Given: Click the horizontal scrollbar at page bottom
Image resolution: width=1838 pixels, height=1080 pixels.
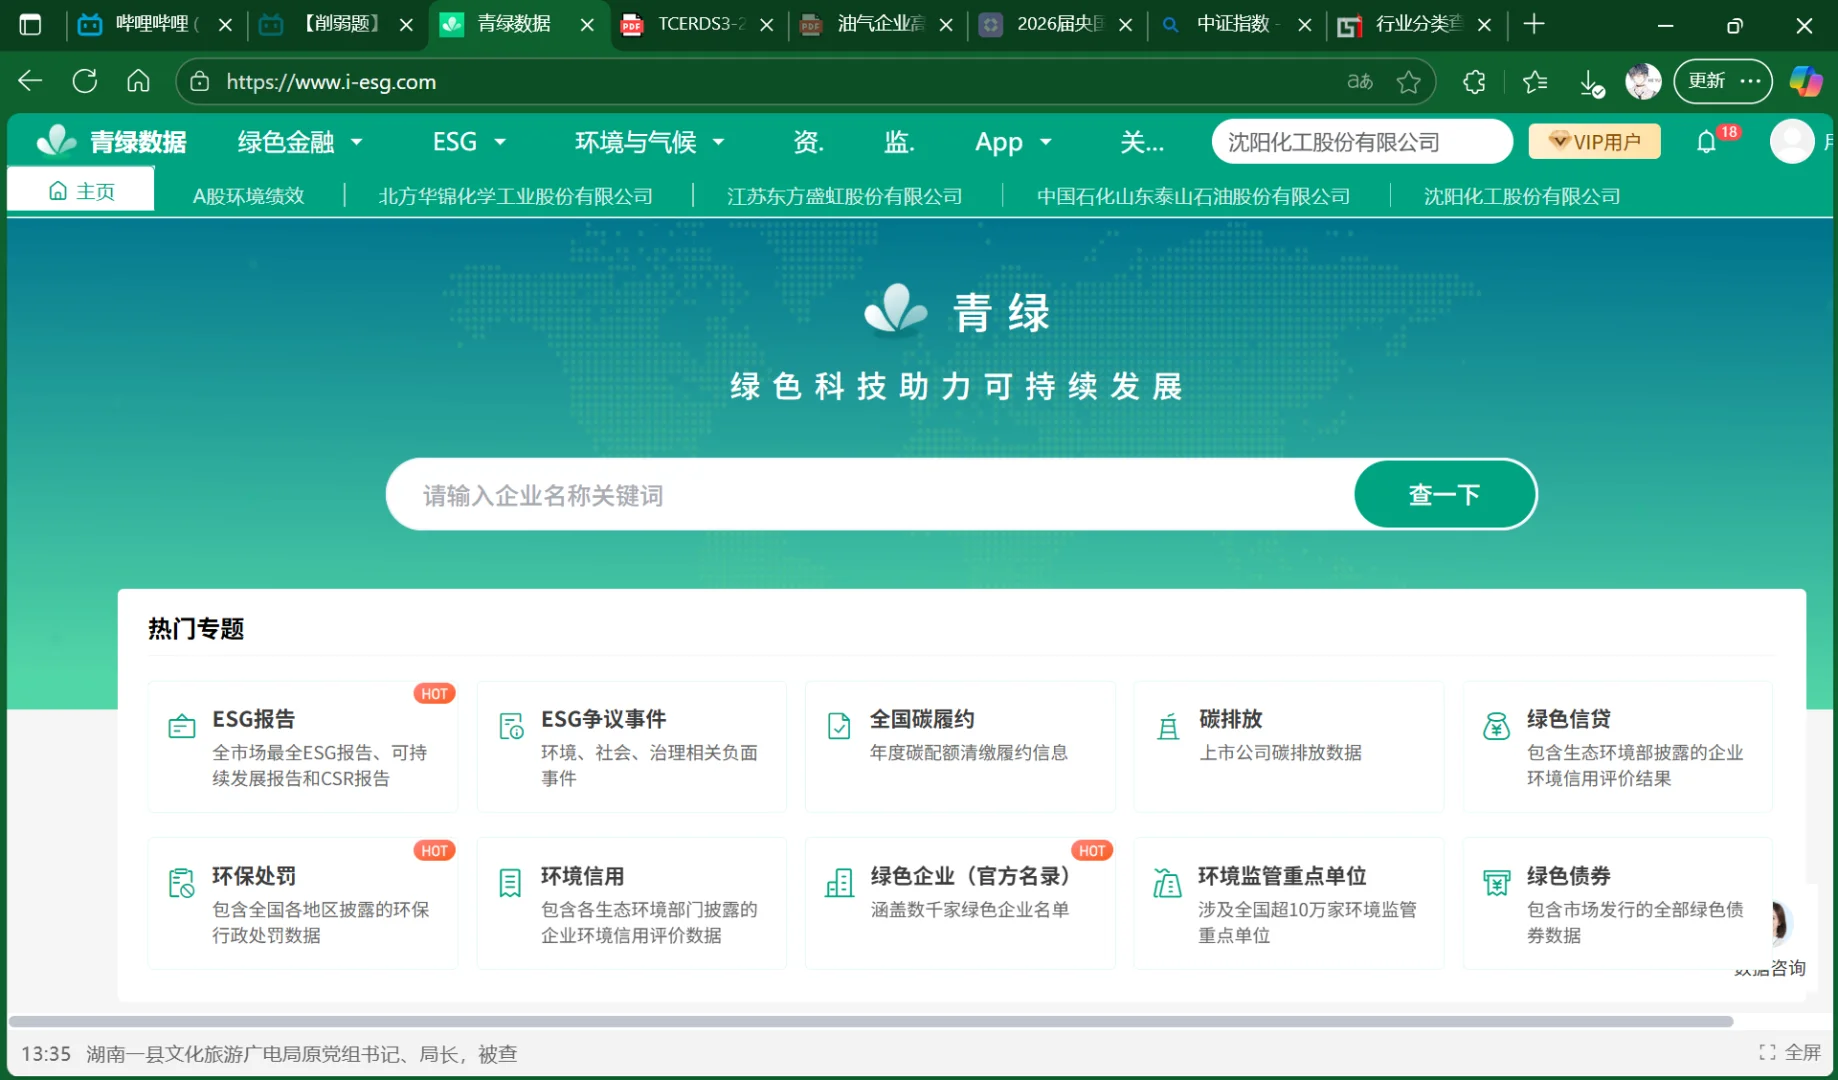Looking at the screenshot, I should (x=870, y=1021).
